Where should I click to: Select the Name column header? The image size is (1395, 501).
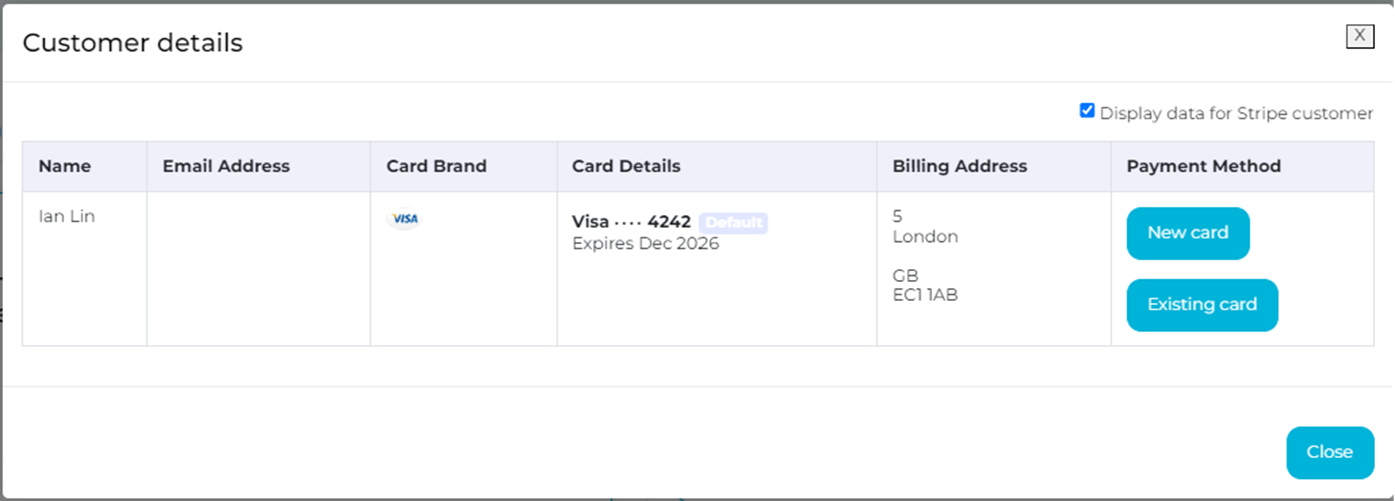click(65, 166)
